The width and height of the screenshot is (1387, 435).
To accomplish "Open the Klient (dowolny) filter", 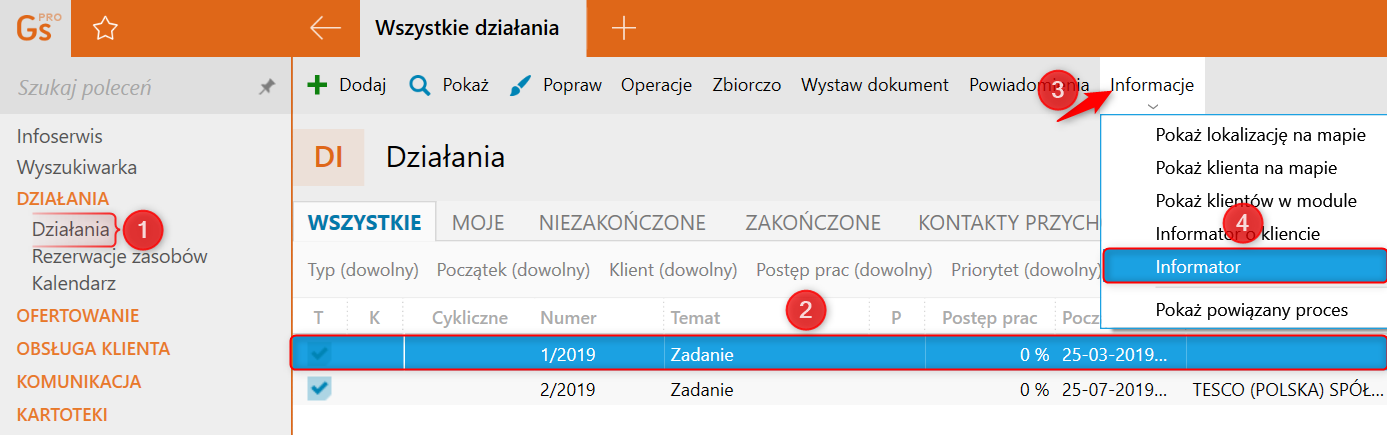I will [x=673, y=270].
